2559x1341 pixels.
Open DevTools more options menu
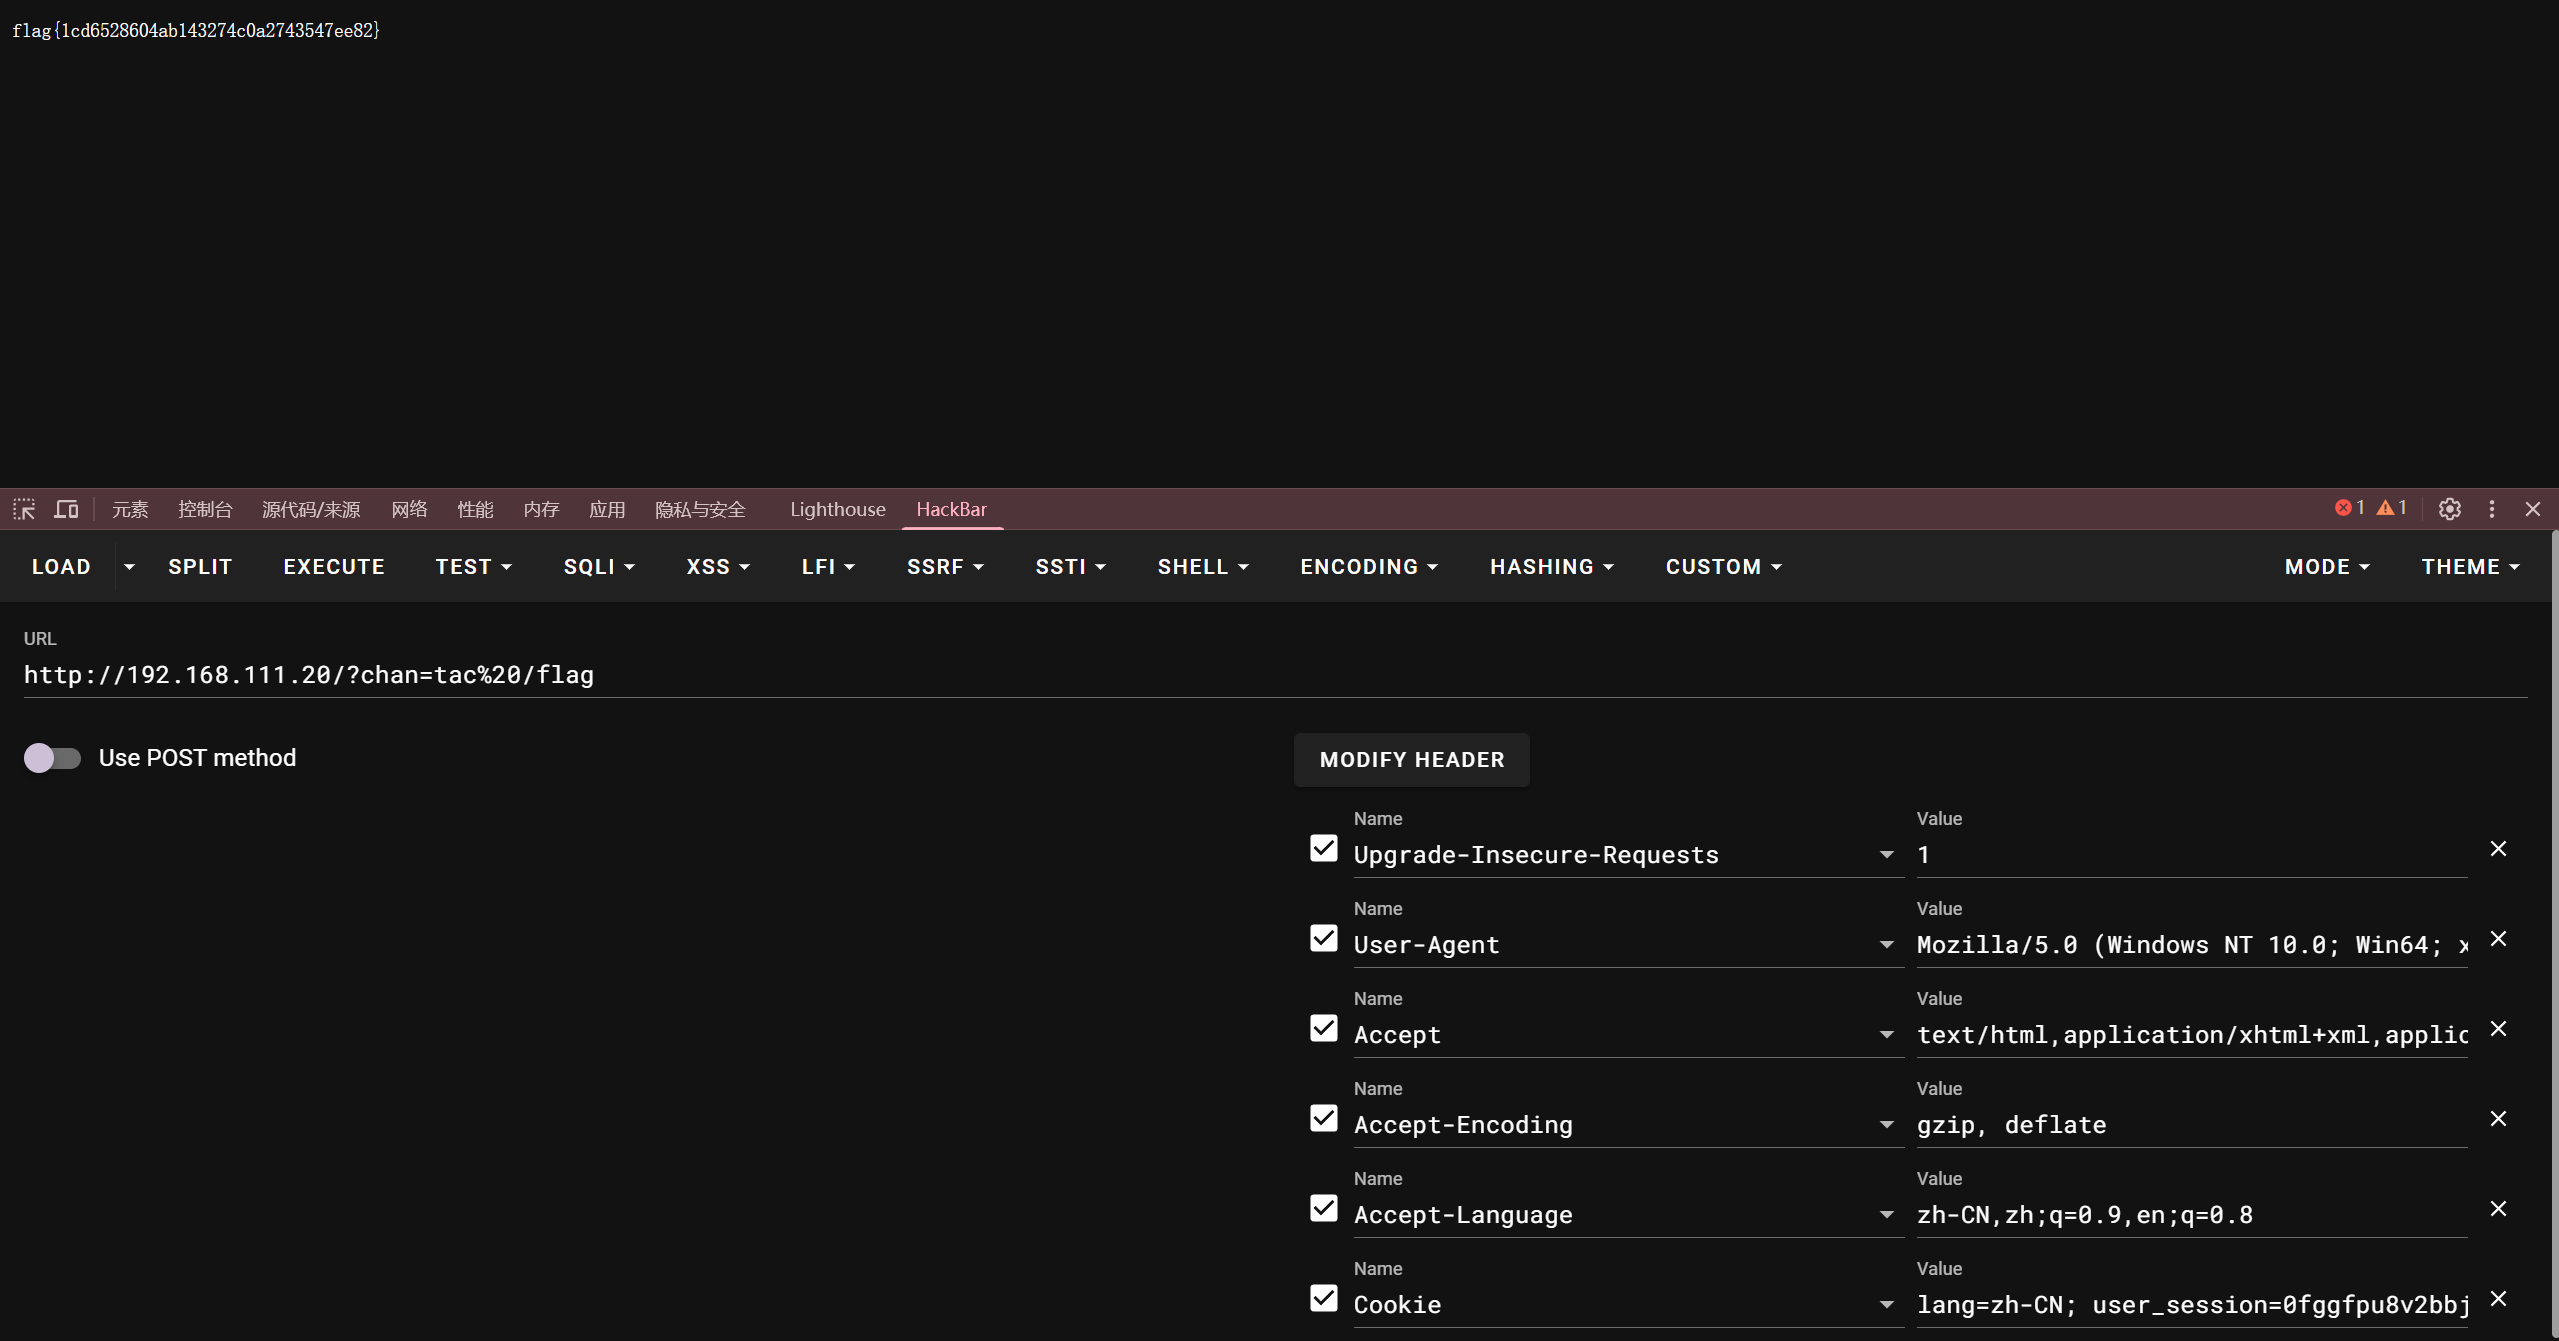[2491, 509]
